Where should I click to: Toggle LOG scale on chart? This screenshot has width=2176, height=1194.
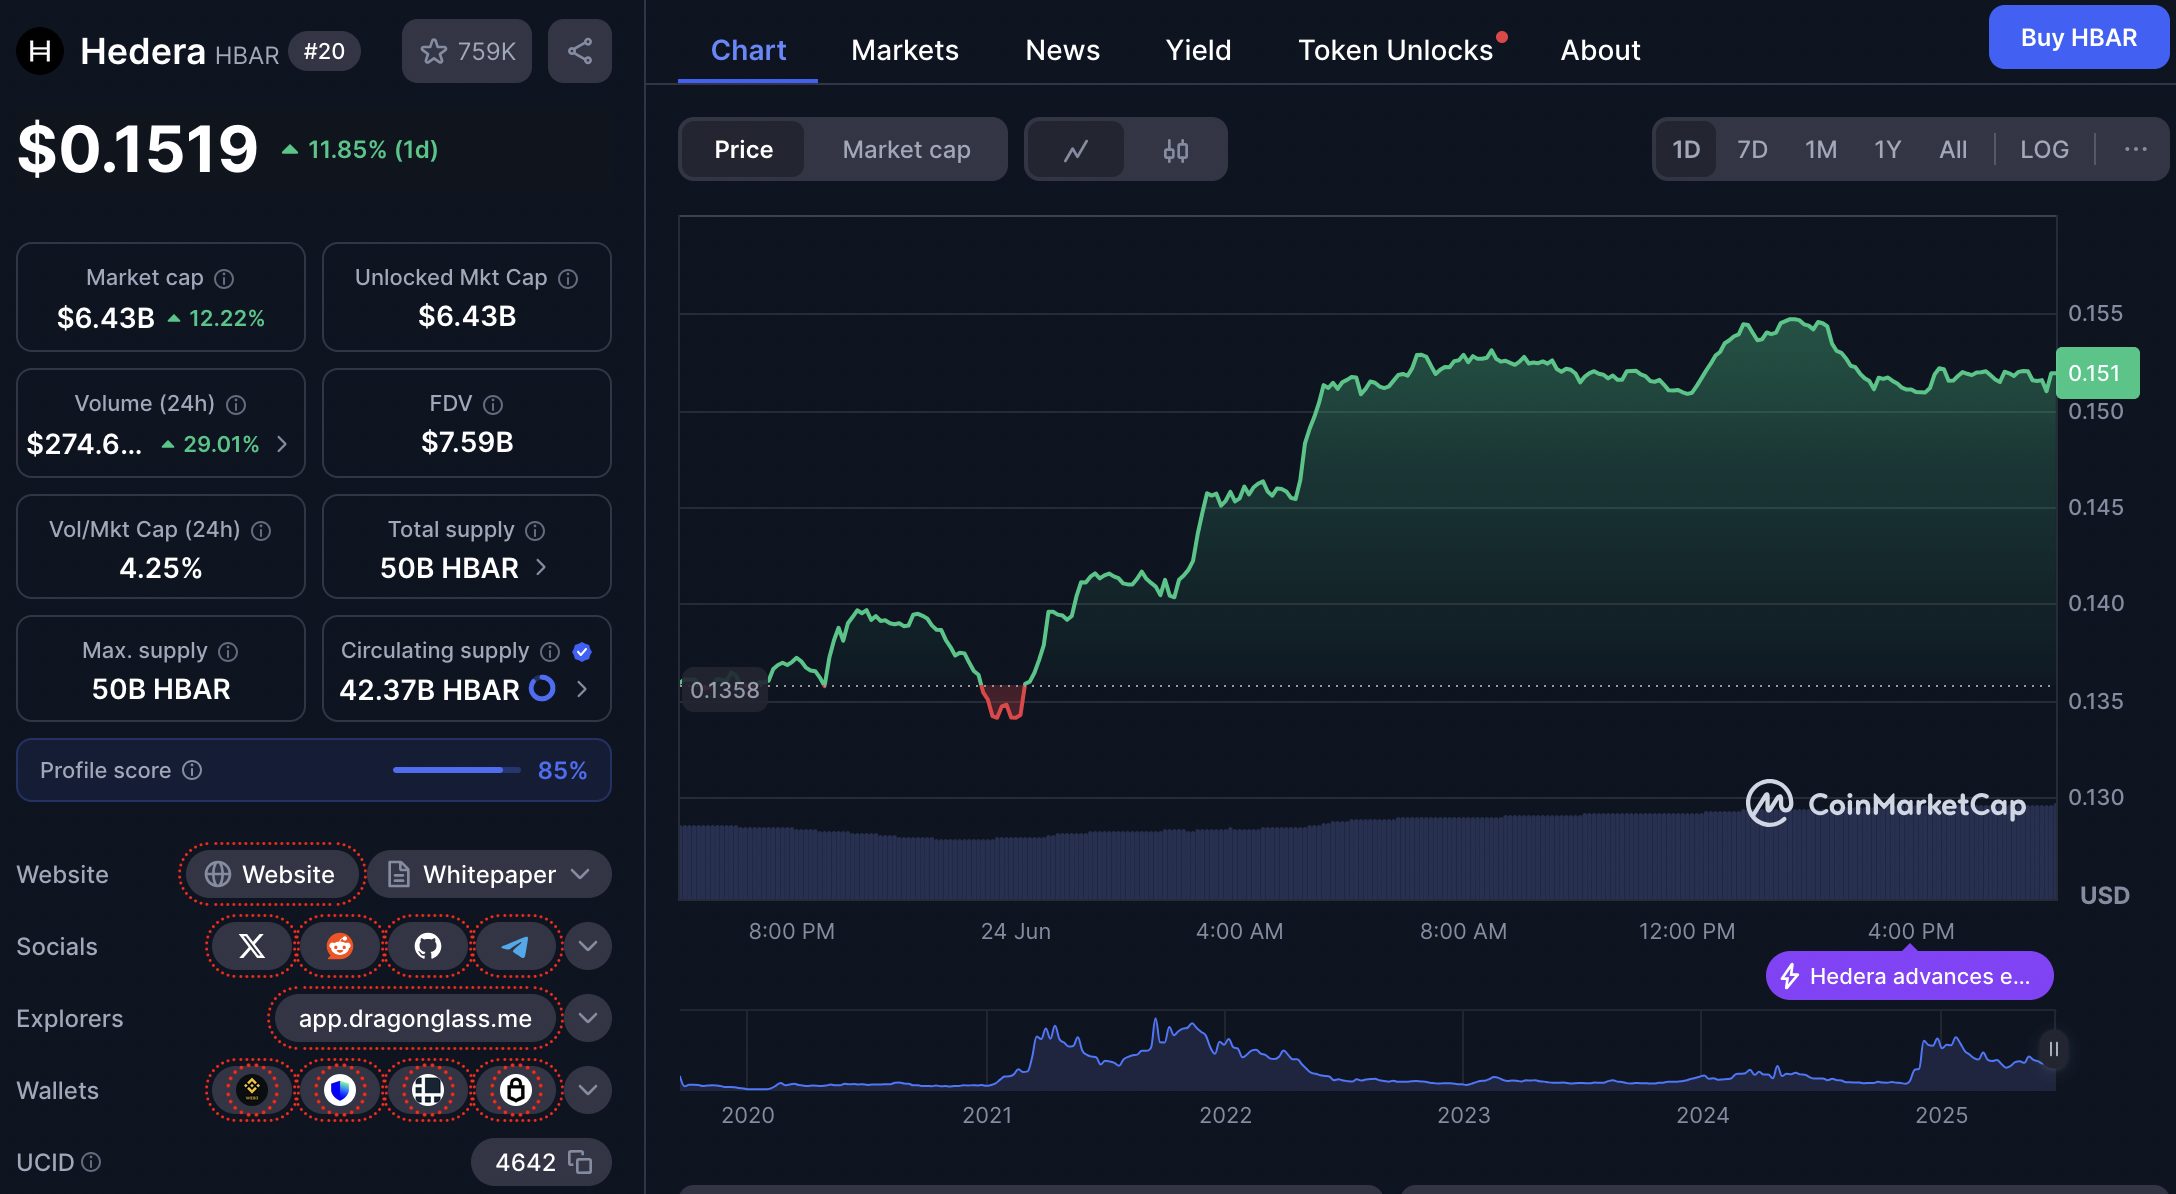tap(2044, 149)
